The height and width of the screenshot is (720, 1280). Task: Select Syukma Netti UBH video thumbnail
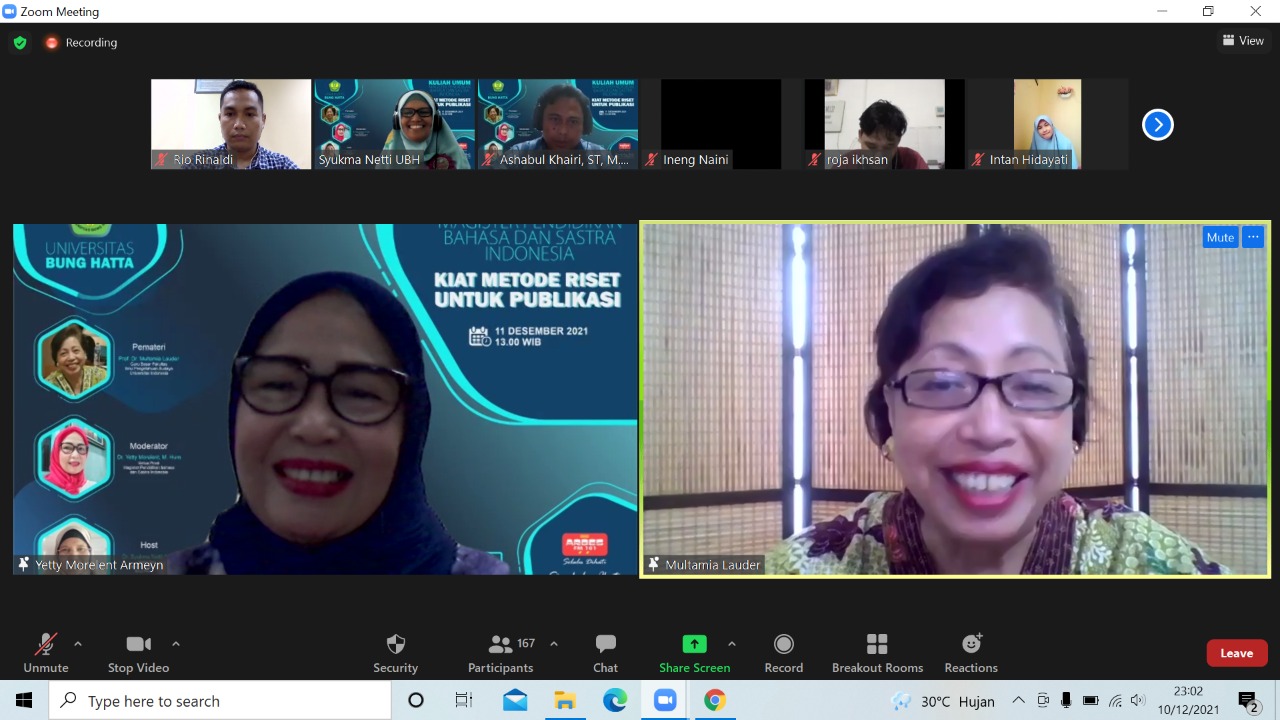(394, 124)
